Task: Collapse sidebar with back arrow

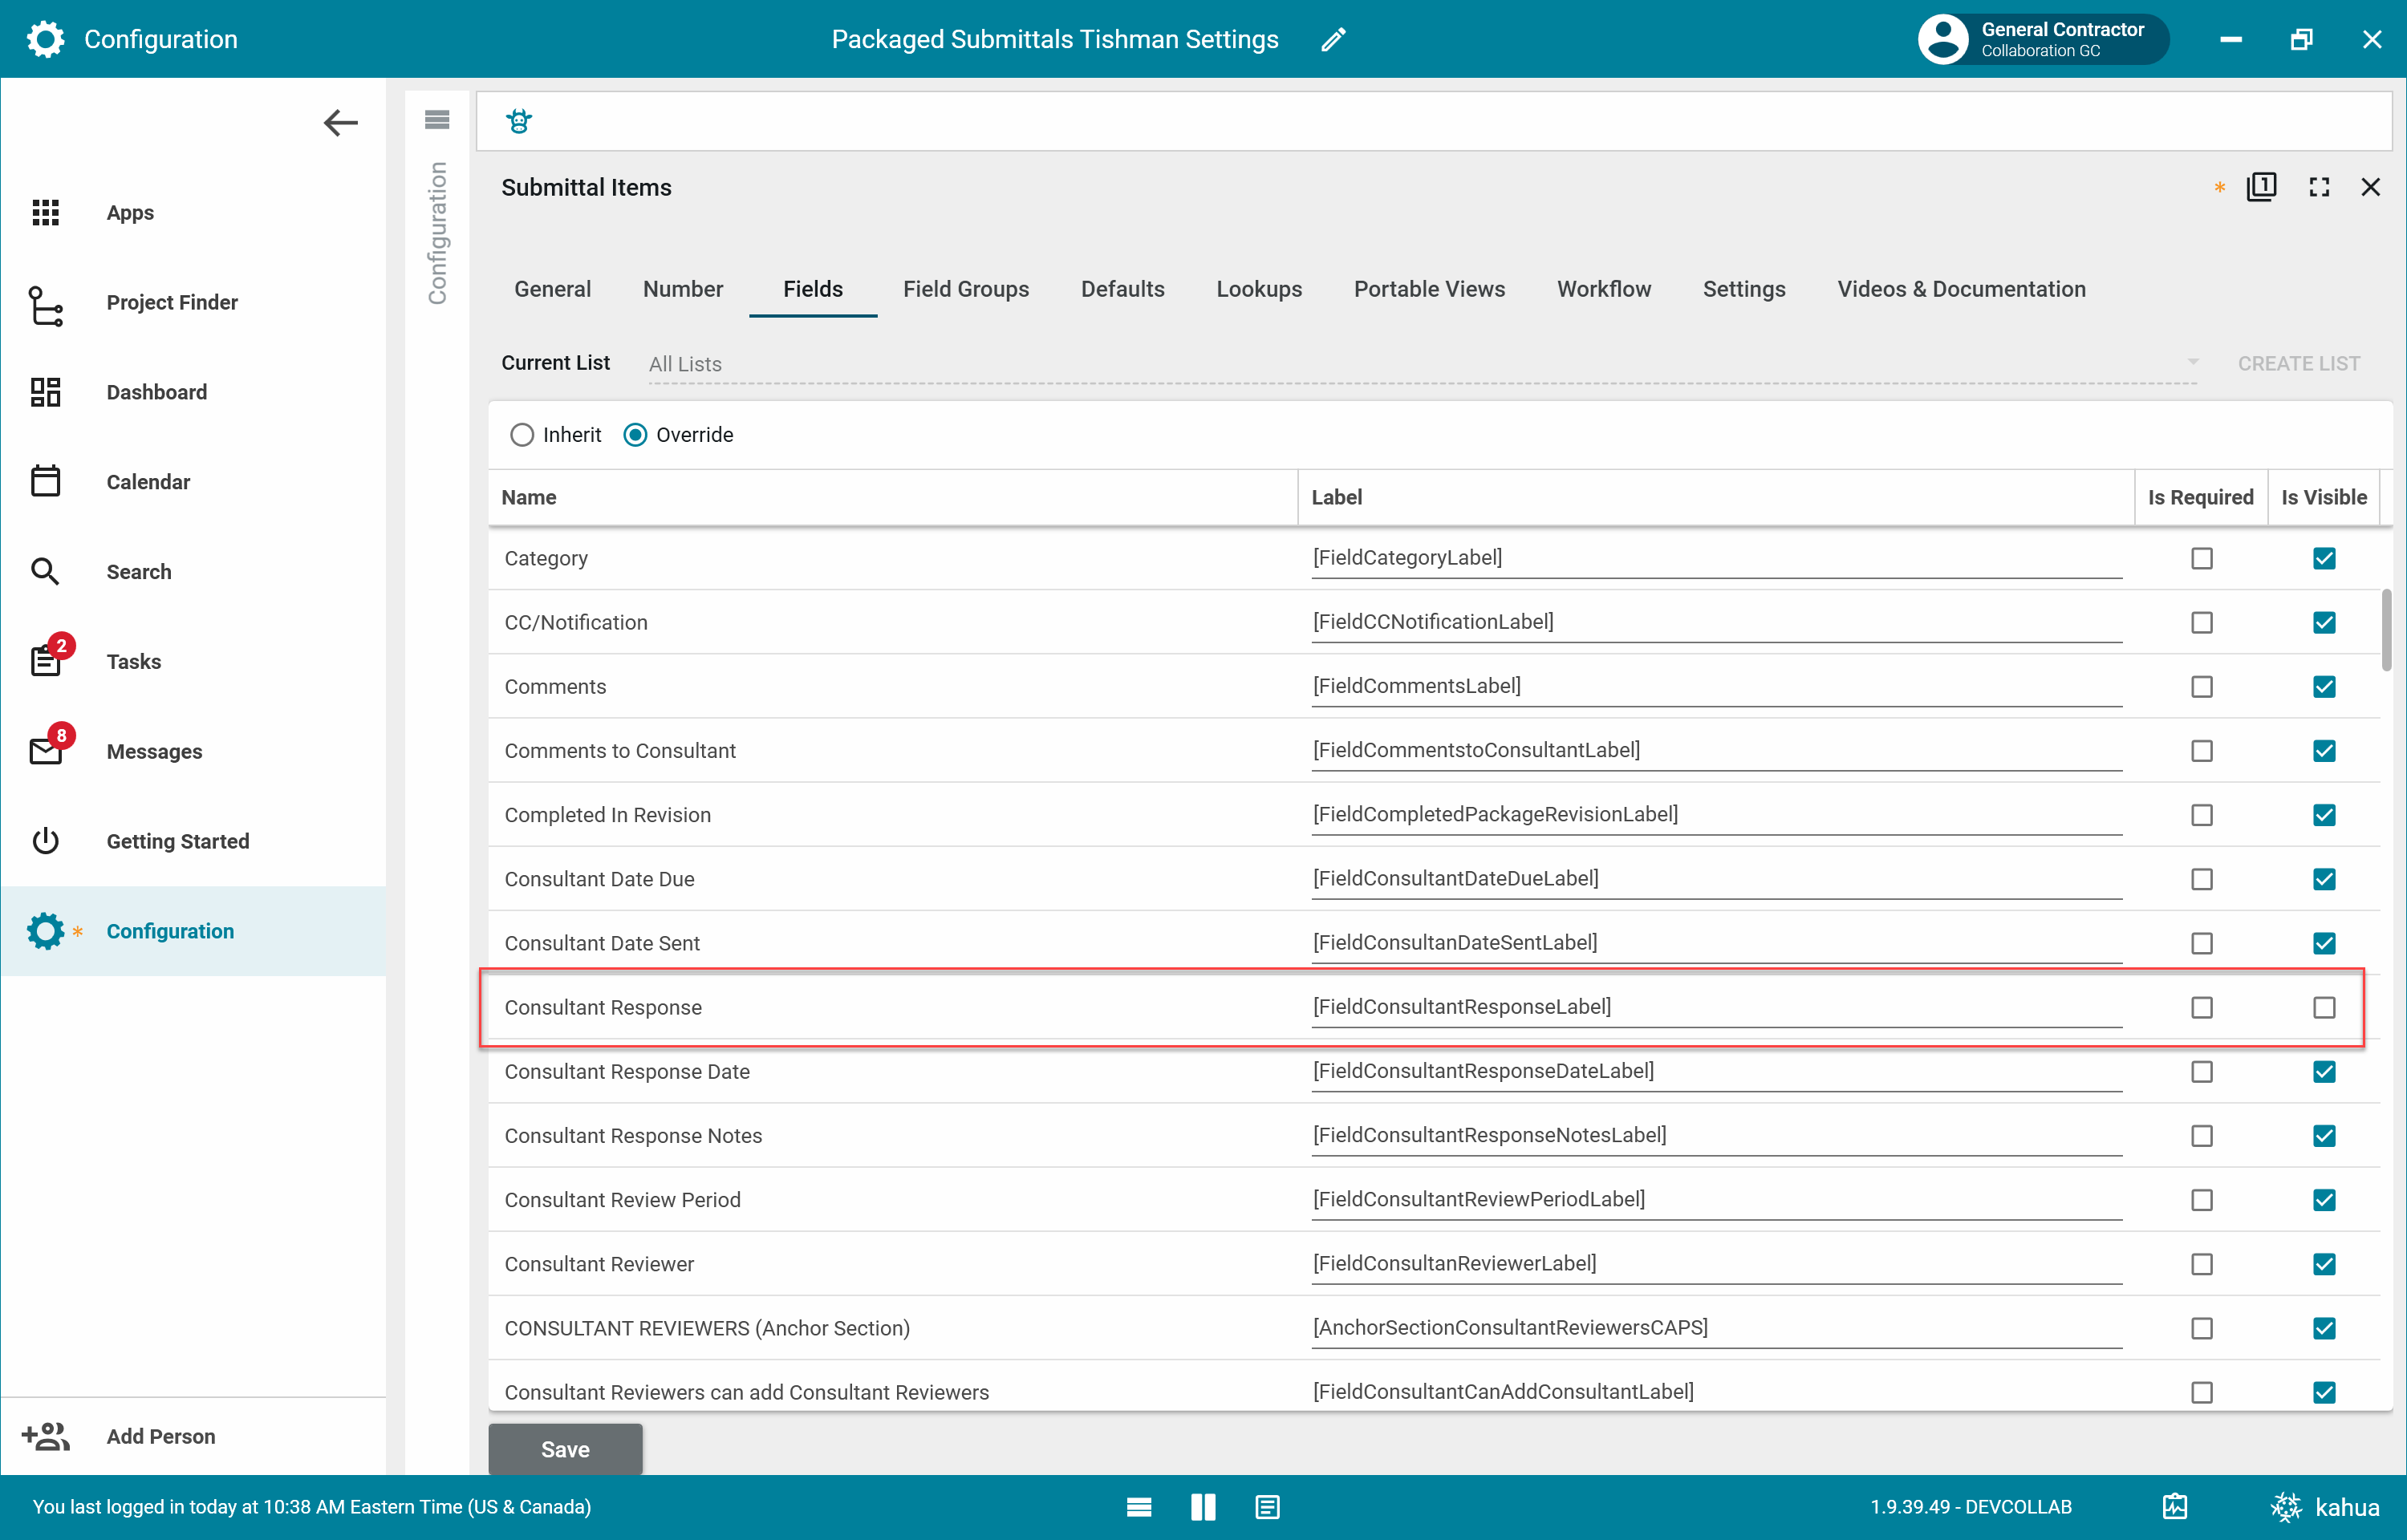Action: 340,123
